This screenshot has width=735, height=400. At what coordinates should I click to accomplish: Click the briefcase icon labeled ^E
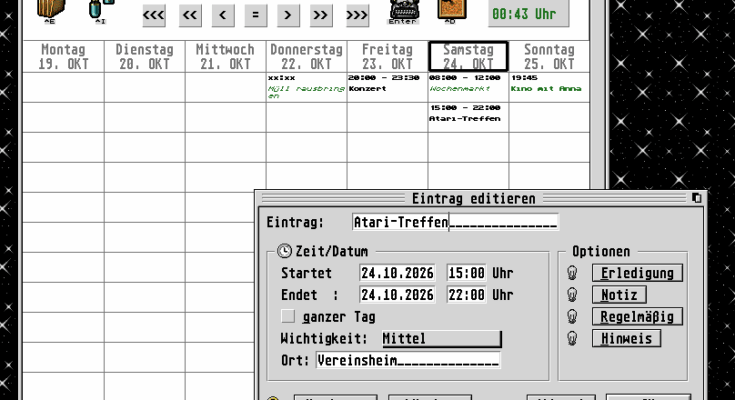click(x=51, y=10)
